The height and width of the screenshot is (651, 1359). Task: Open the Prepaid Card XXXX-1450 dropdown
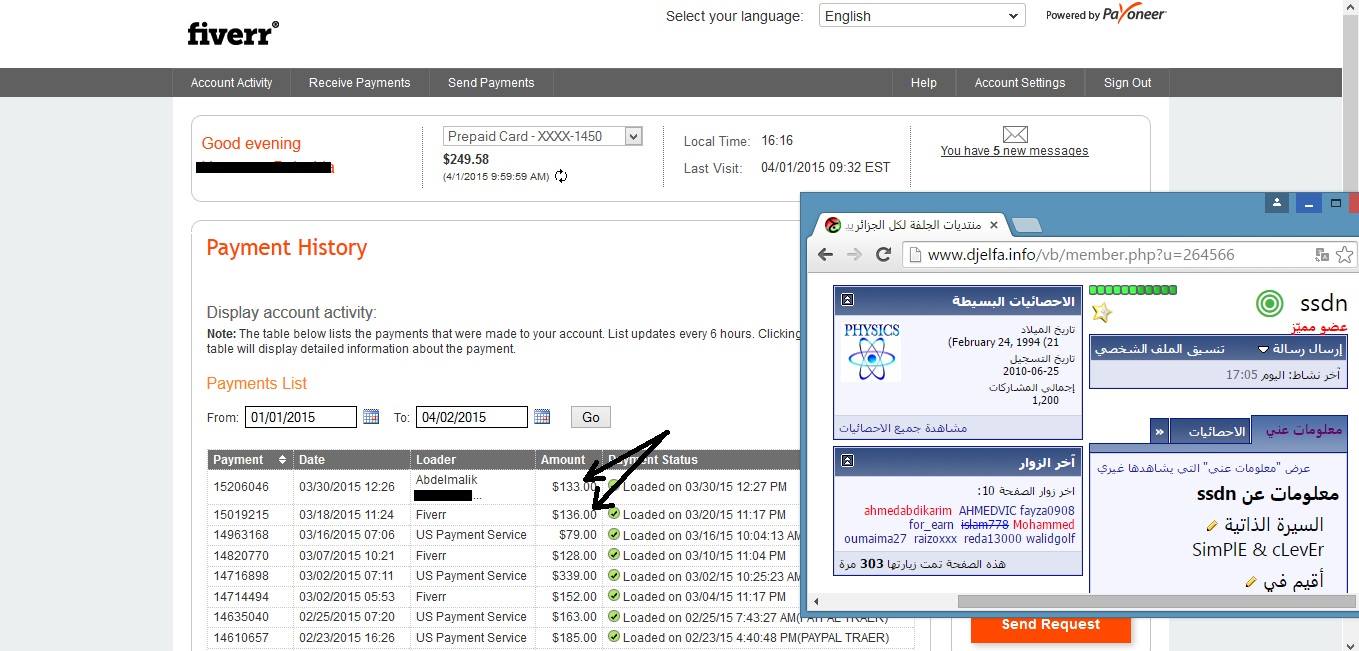point(542,136)
